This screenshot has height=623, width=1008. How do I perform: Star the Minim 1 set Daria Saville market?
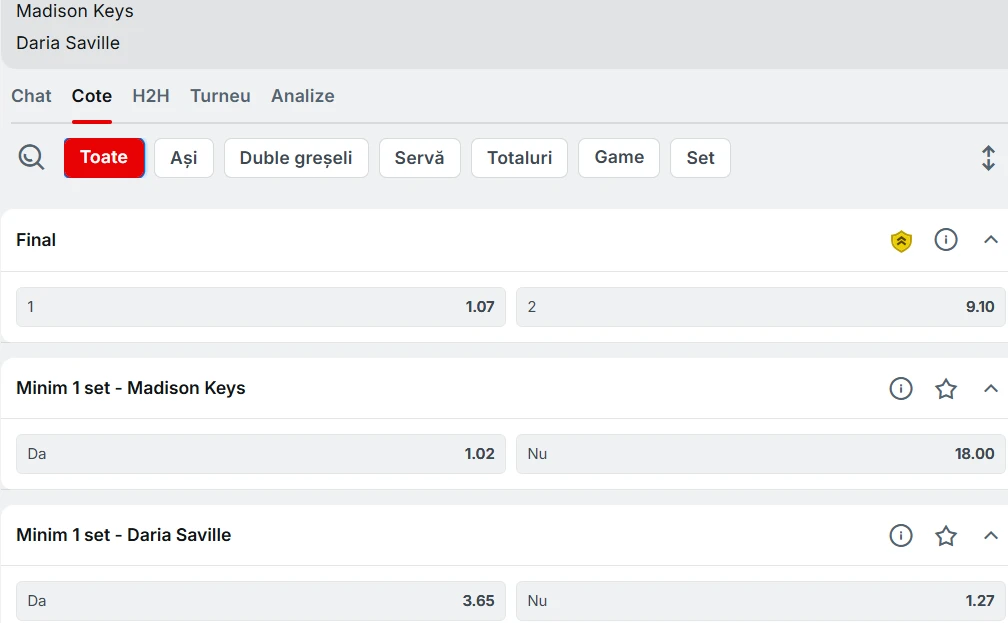(946, 536)
